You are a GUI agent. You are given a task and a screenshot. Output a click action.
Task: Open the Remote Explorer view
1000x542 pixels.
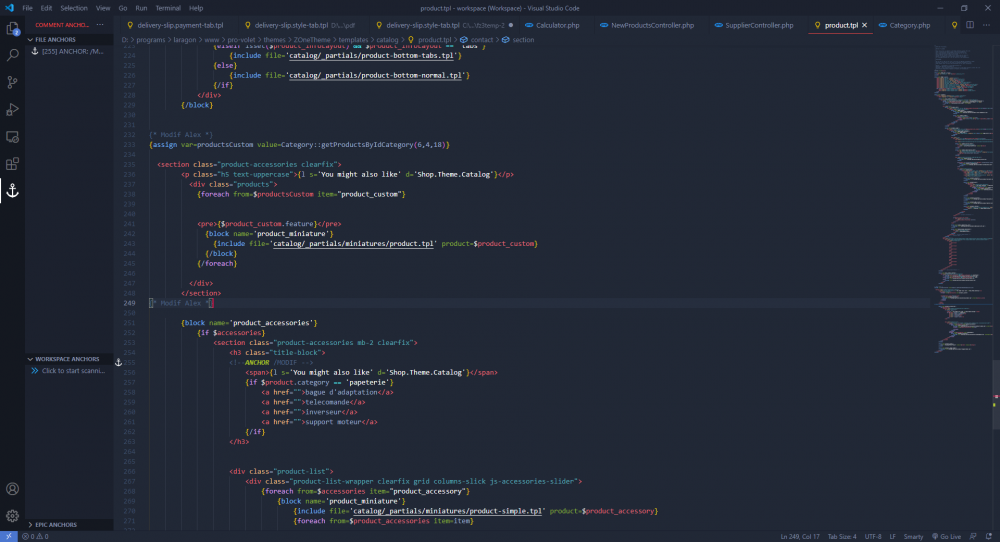click(12, 136)
